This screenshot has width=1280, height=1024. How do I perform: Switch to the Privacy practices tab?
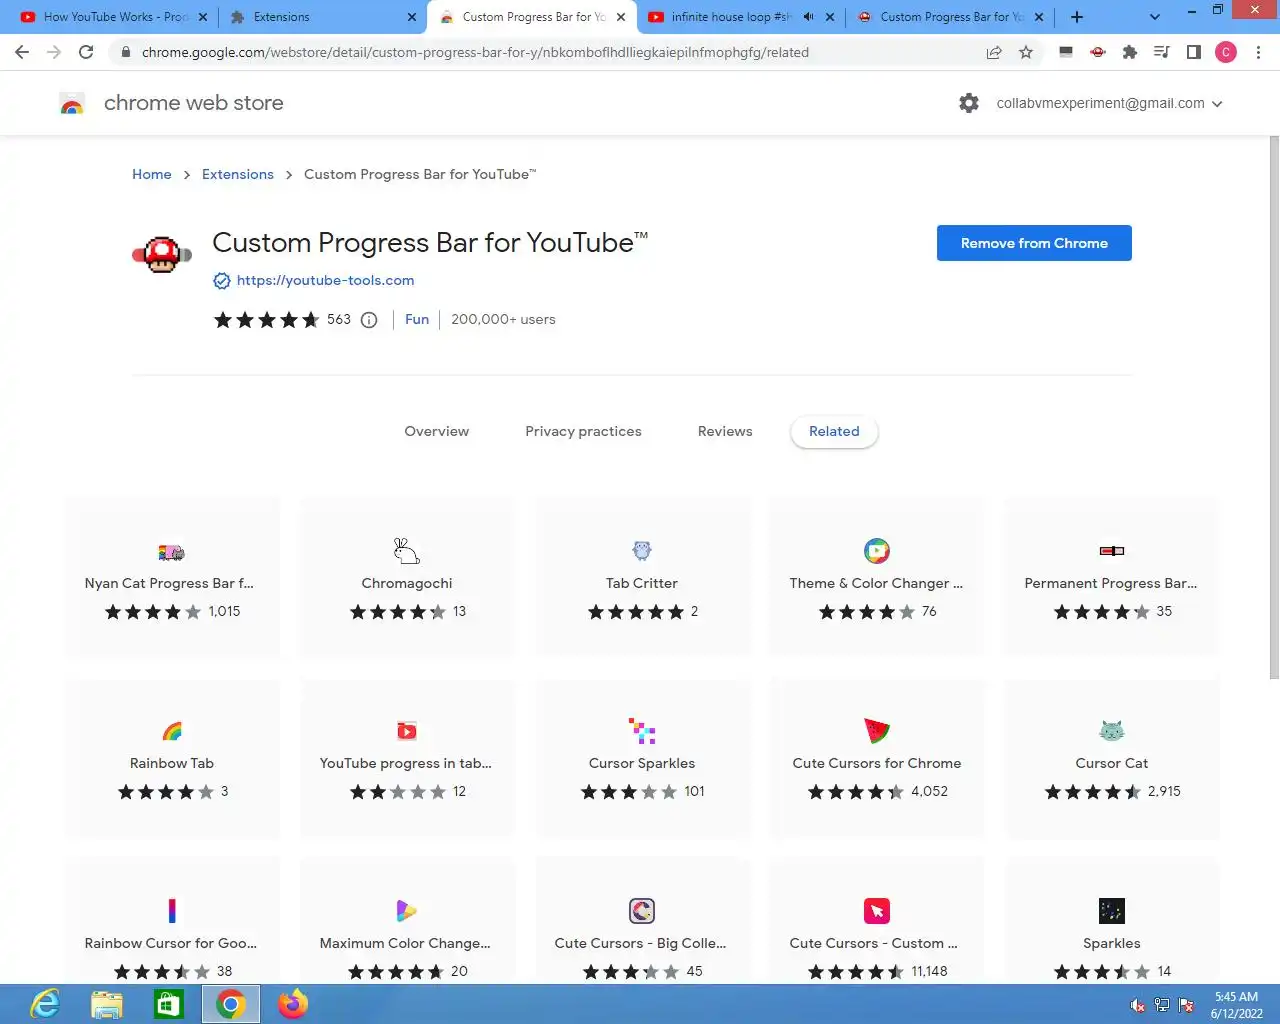coord(583,432)
